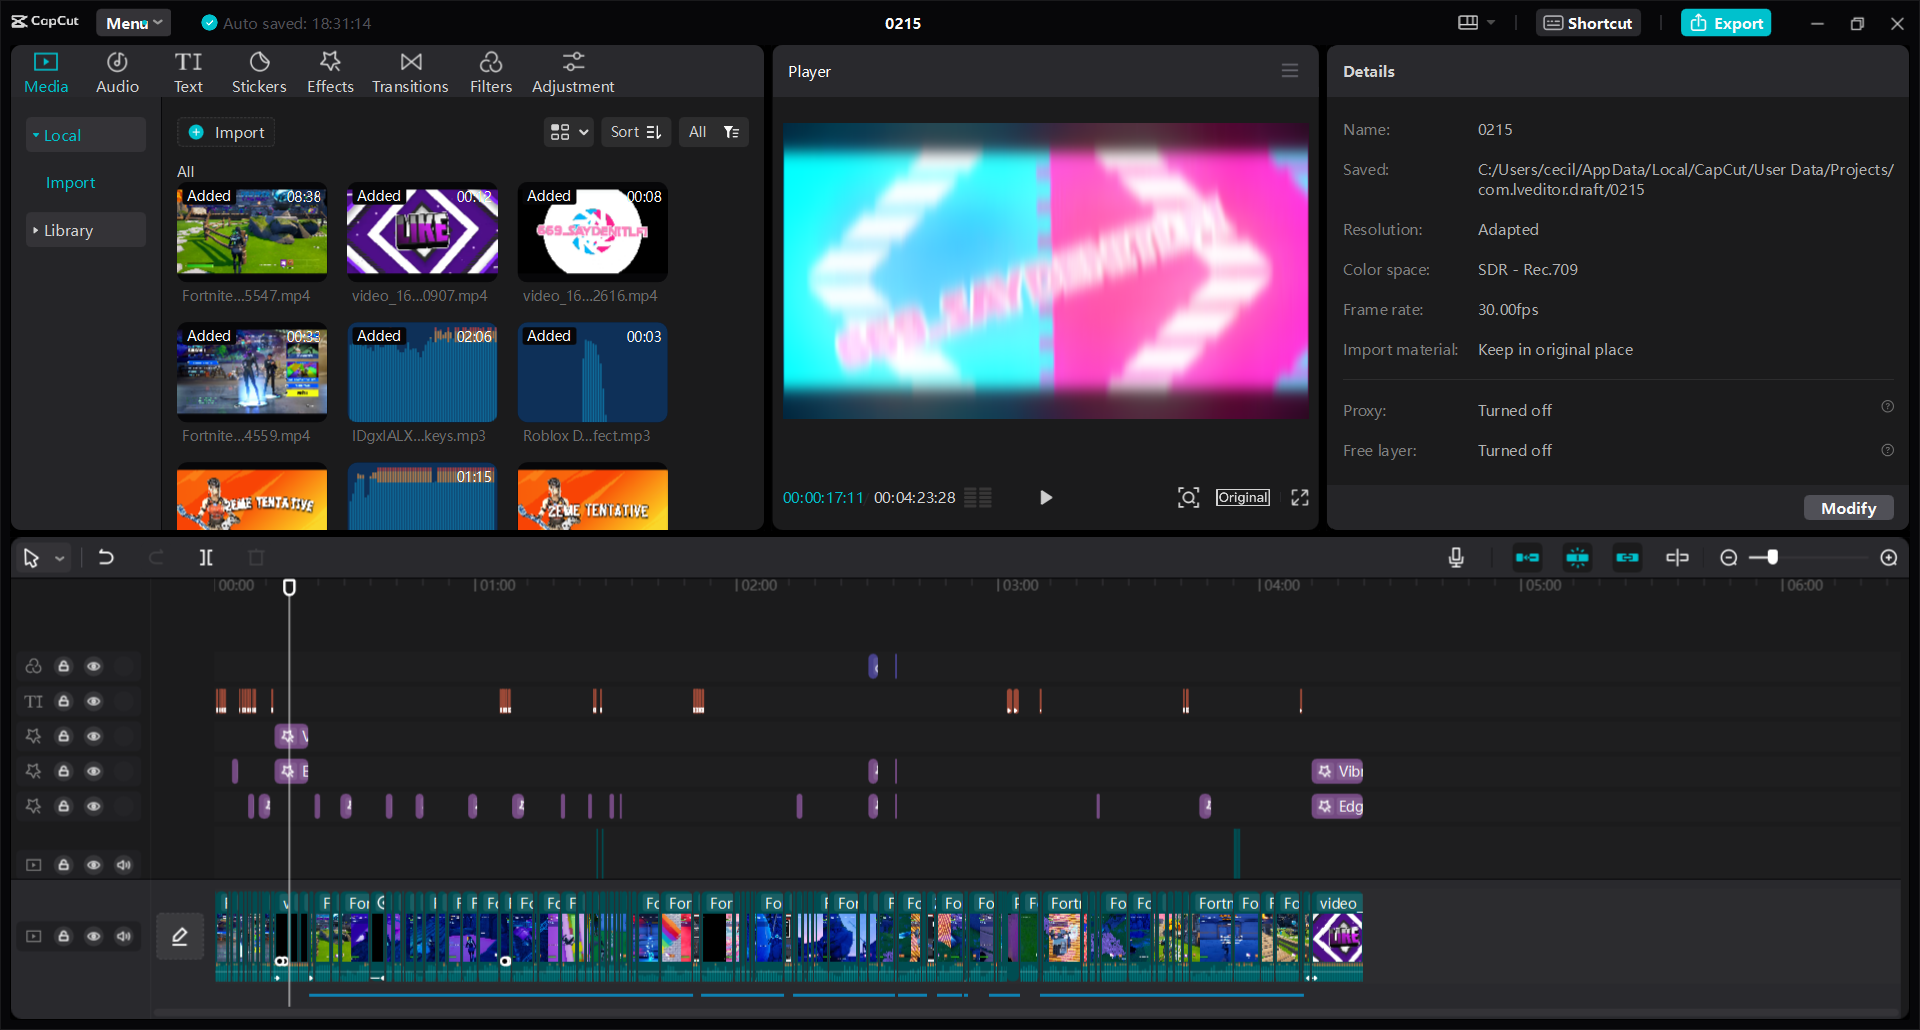This screenshot has height=1030, width=1920.
Task: Undo the last action
Action: (x=106, y=558)
